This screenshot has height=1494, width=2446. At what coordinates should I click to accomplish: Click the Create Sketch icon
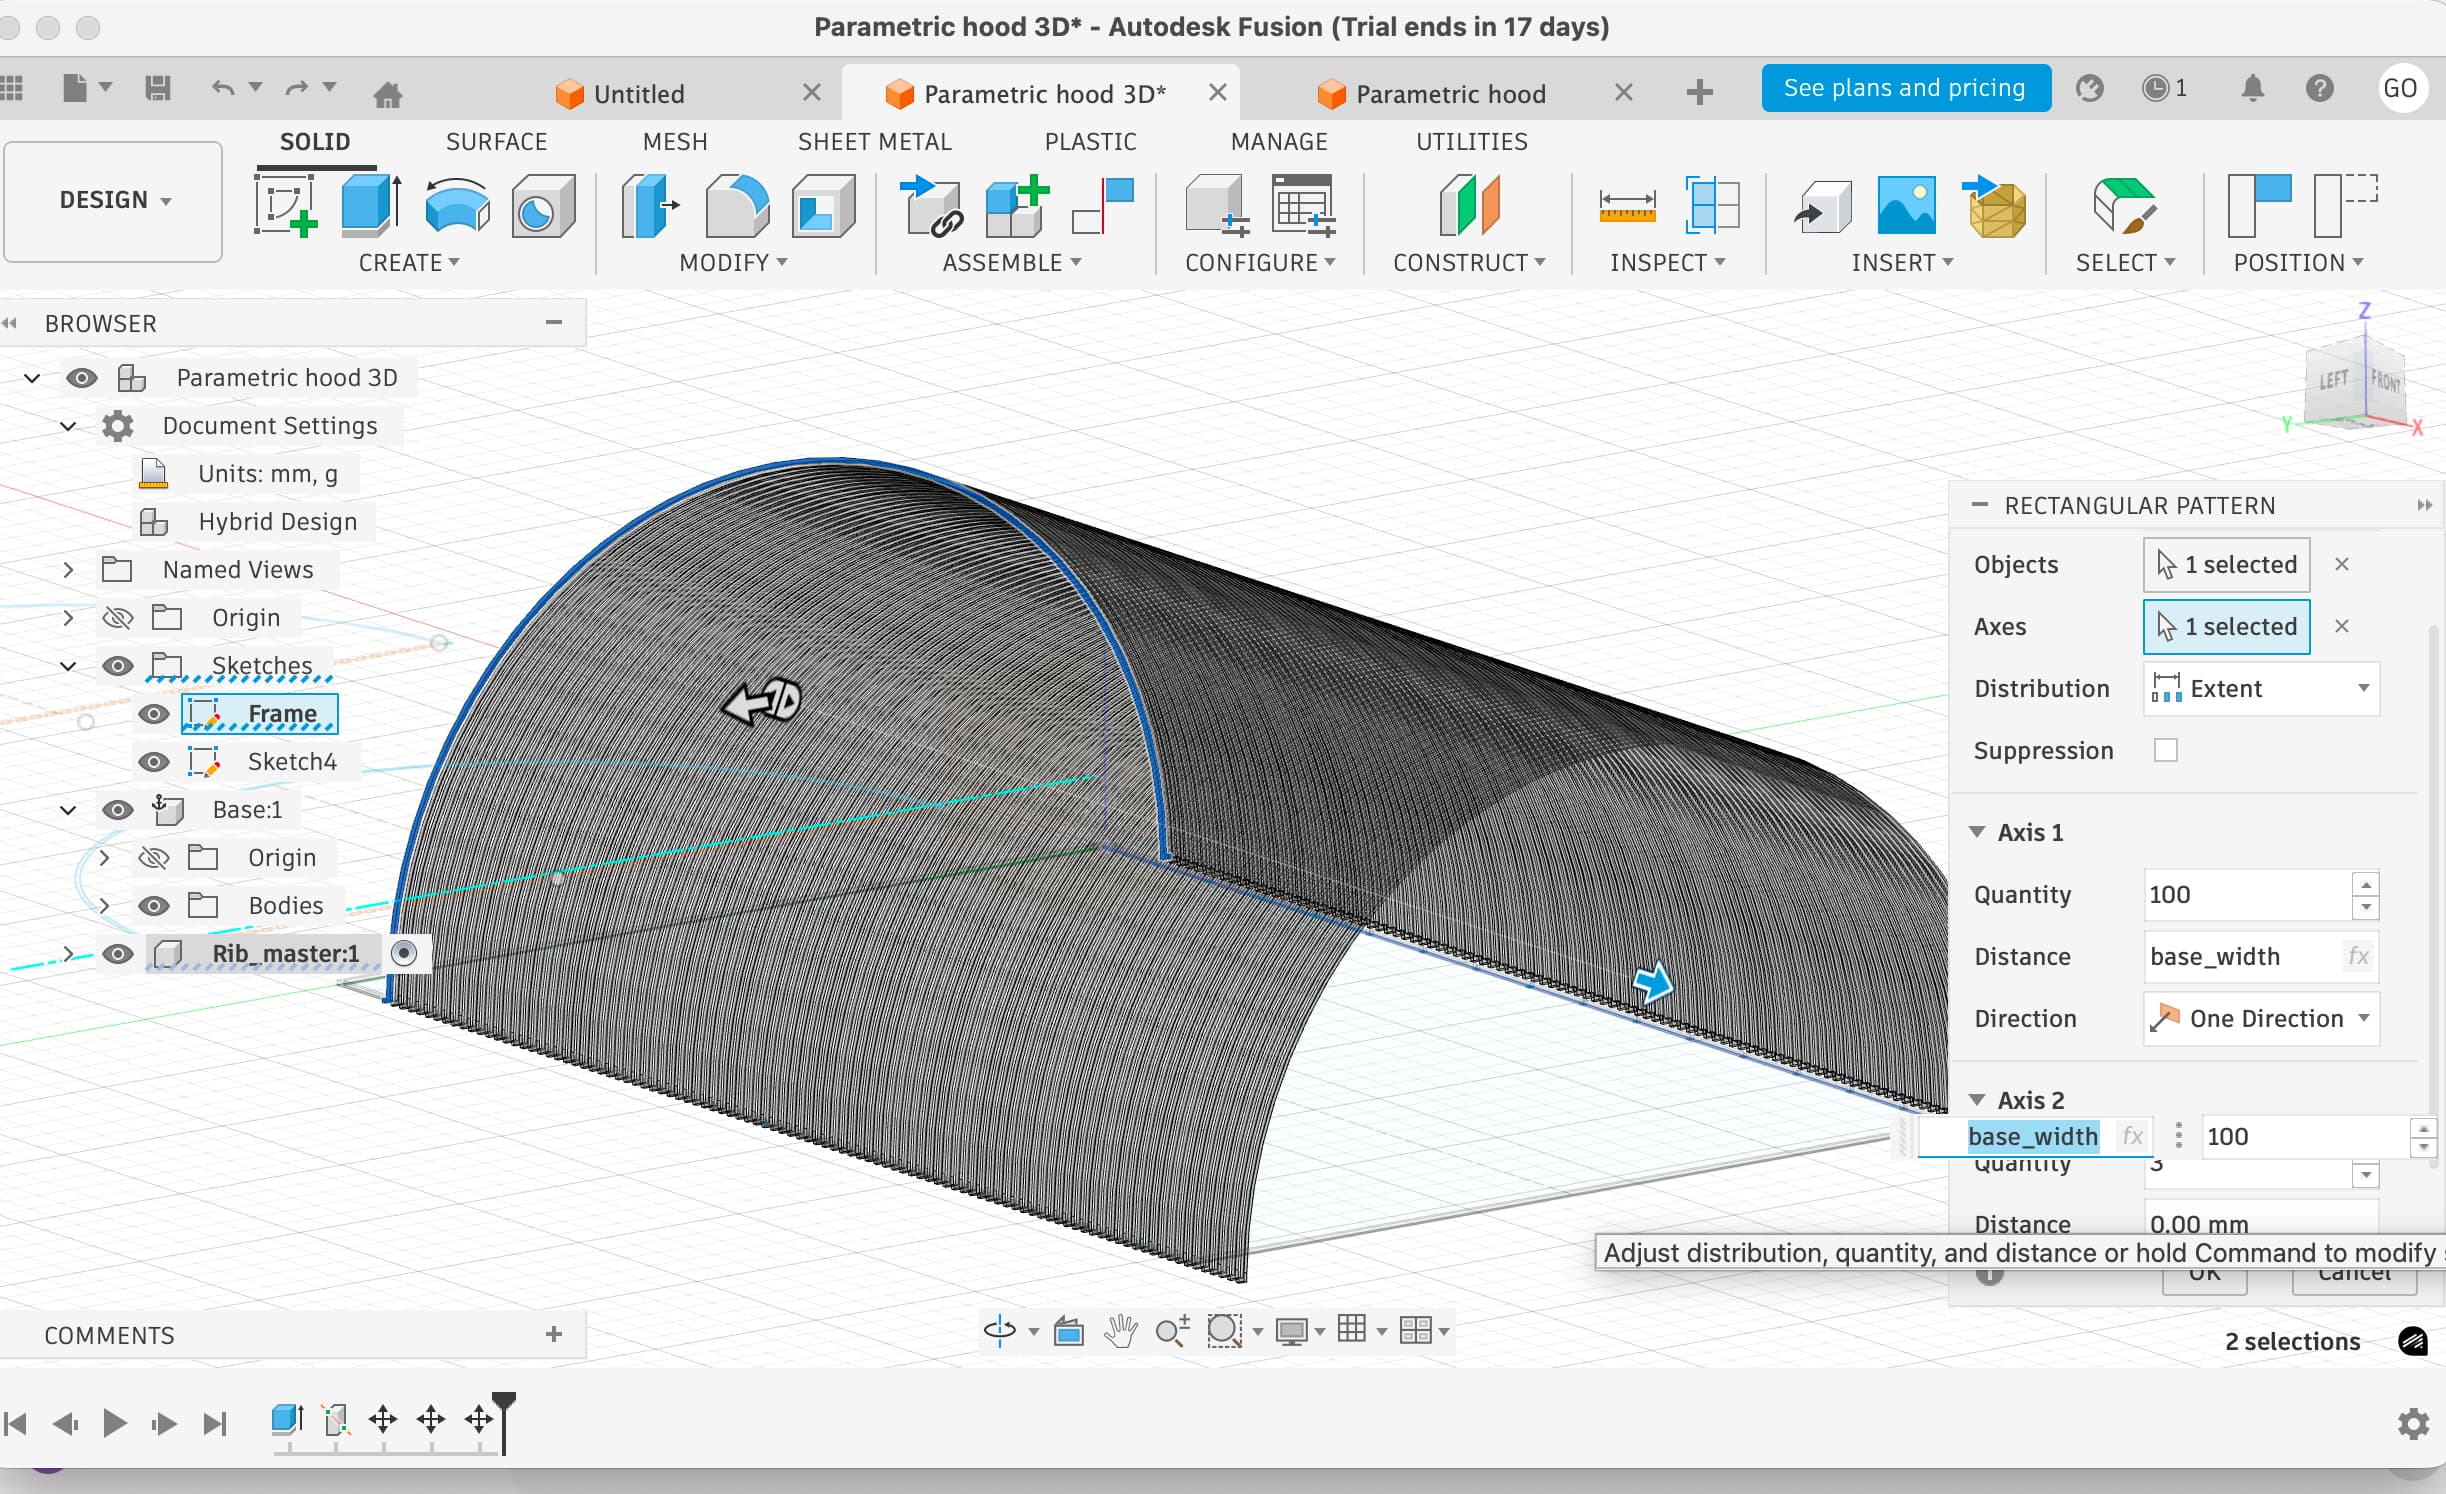285,206
